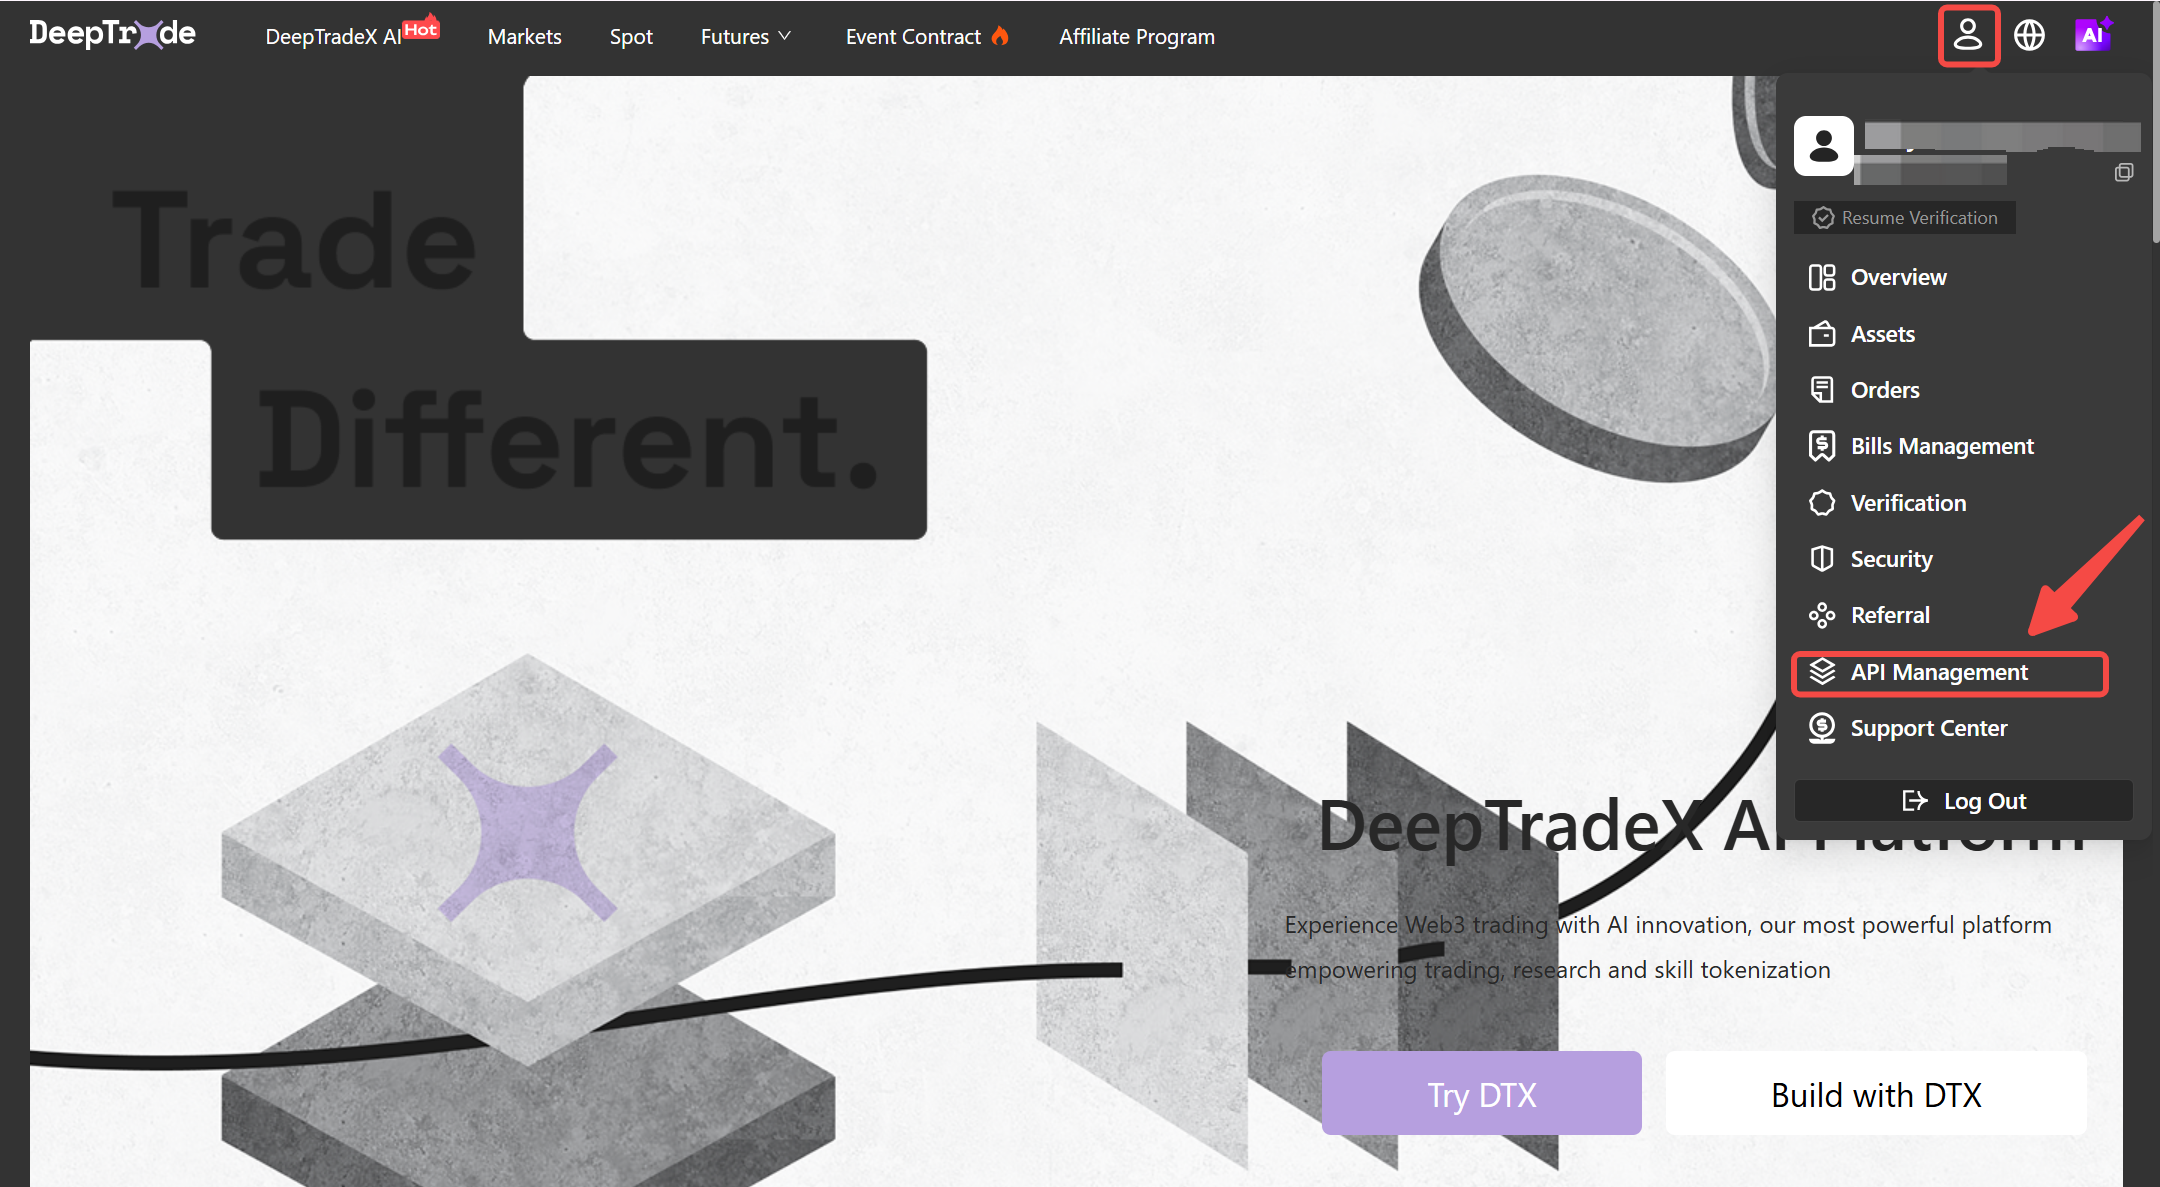This screenshot has width=2160, height=1187.
Task: Click the Referral nodes icon
Action: pyautogui.click(x=1822, y=615)
